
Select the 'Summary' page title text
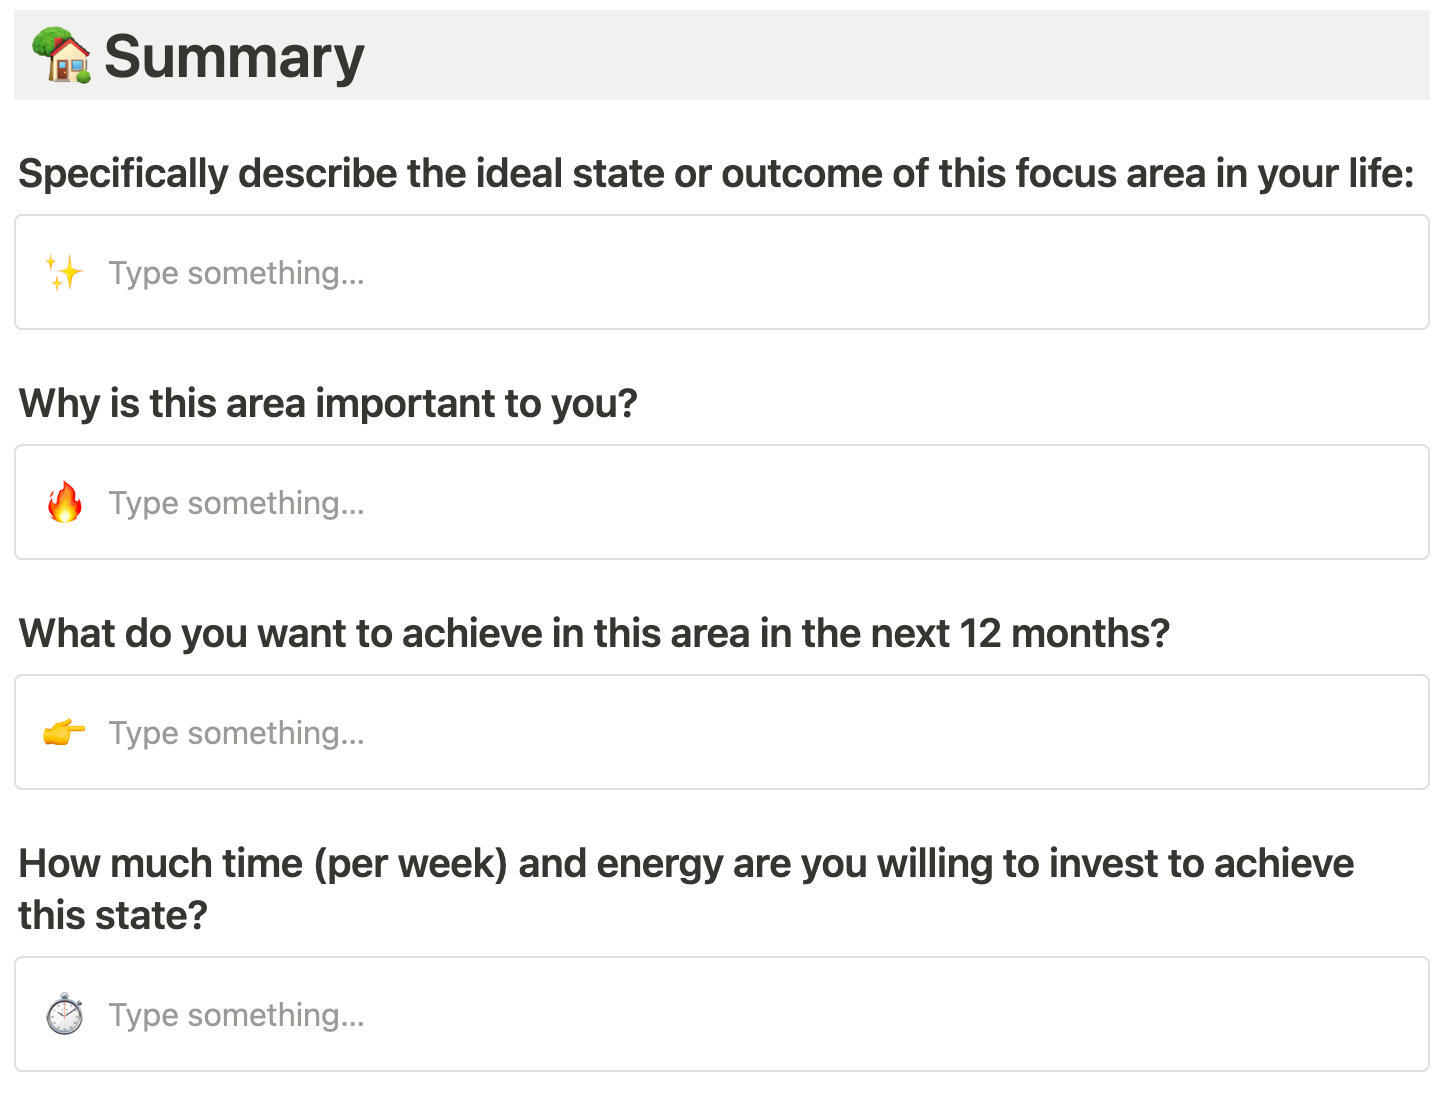(x=235, y=55)
